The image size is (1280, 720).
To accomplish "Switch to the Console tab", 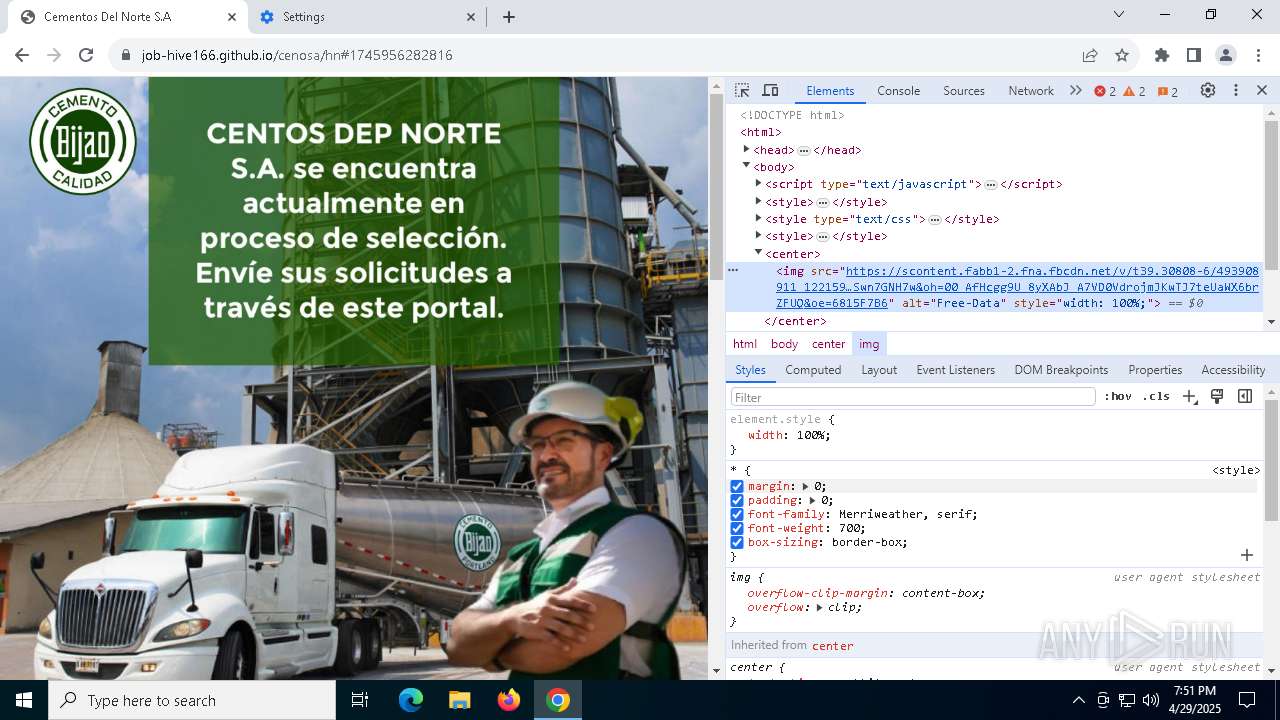I will tap(898, 91).
